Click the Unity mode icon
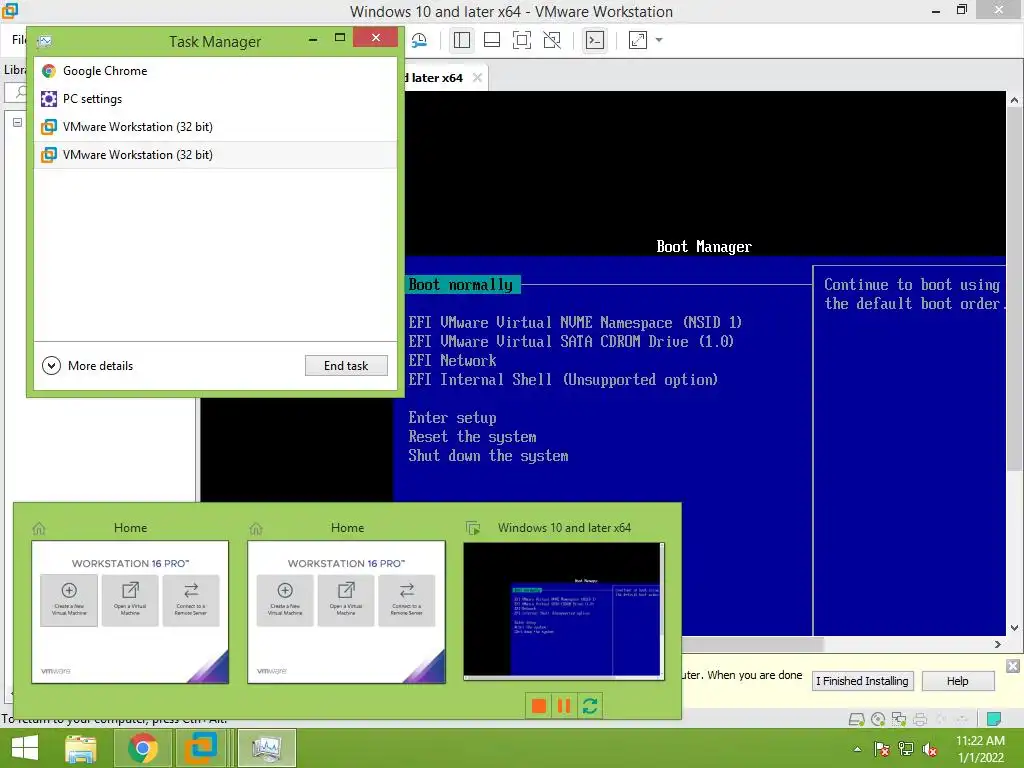Viewport: 1024px width, 768px height. coord(552,40)
